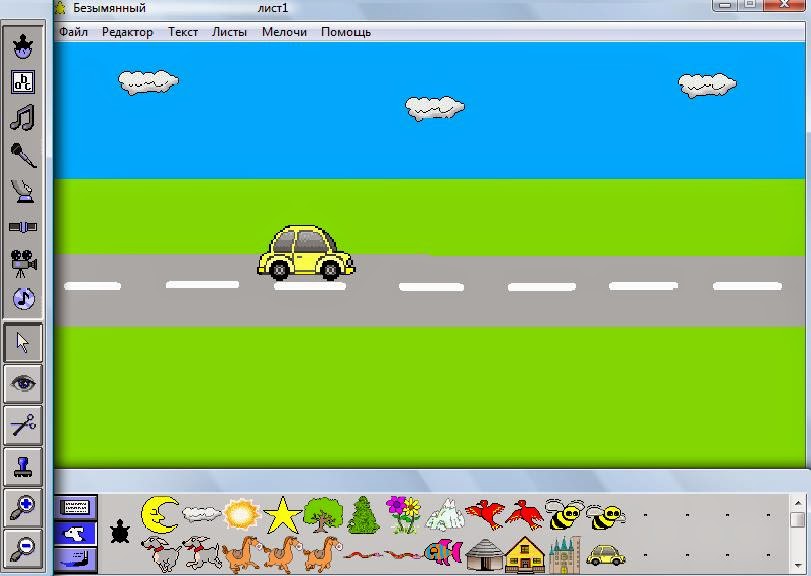This screenshot has height=576, width=811.
Task: Select the magnifier minus shrink tool
Action: pos(23,548)
